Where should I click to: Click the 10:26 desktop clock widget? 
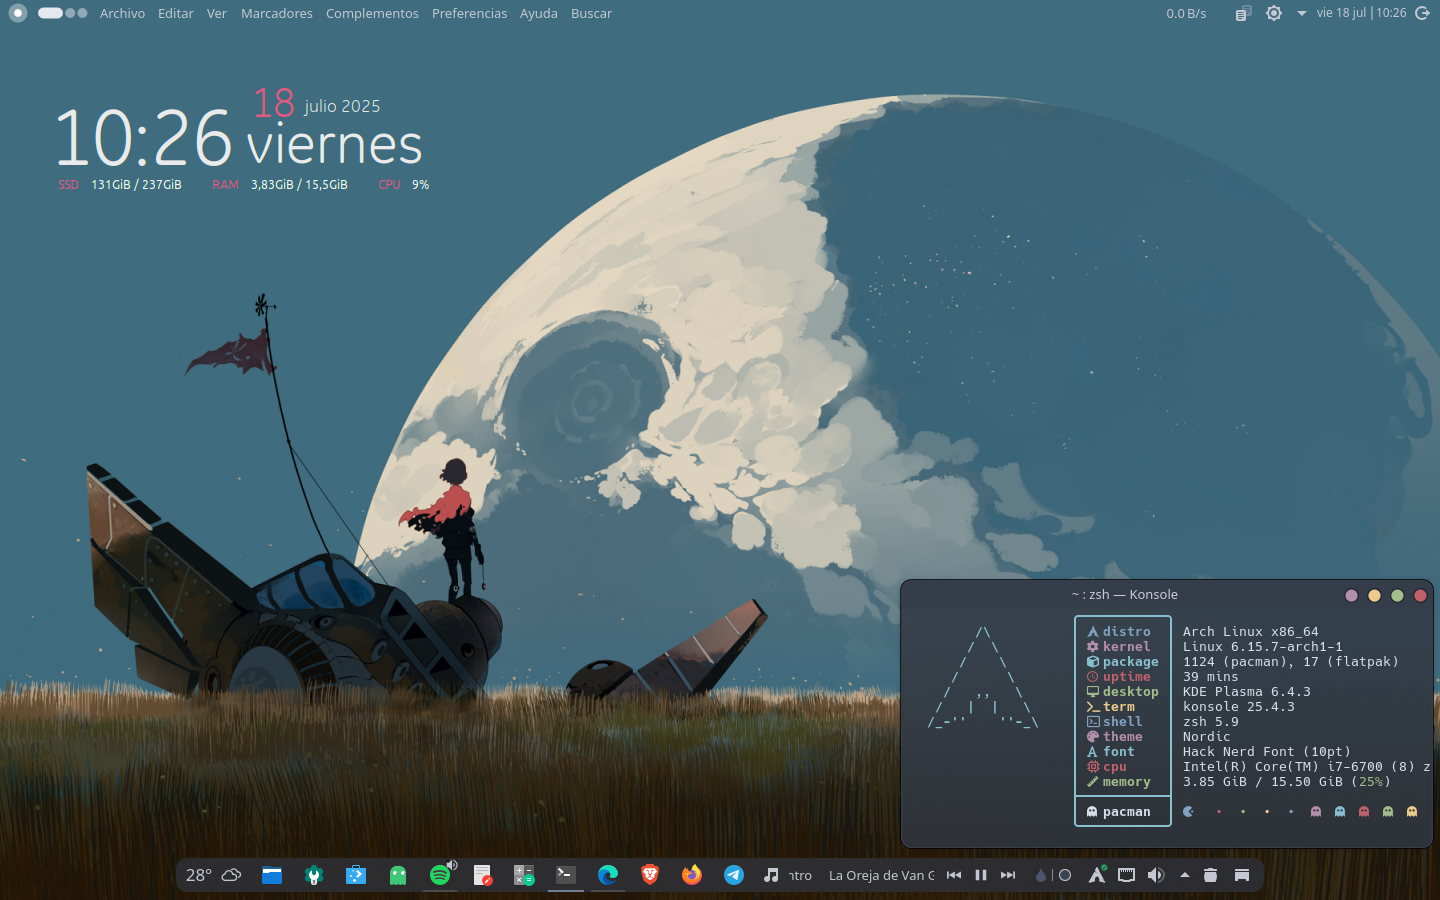point(143,138)
